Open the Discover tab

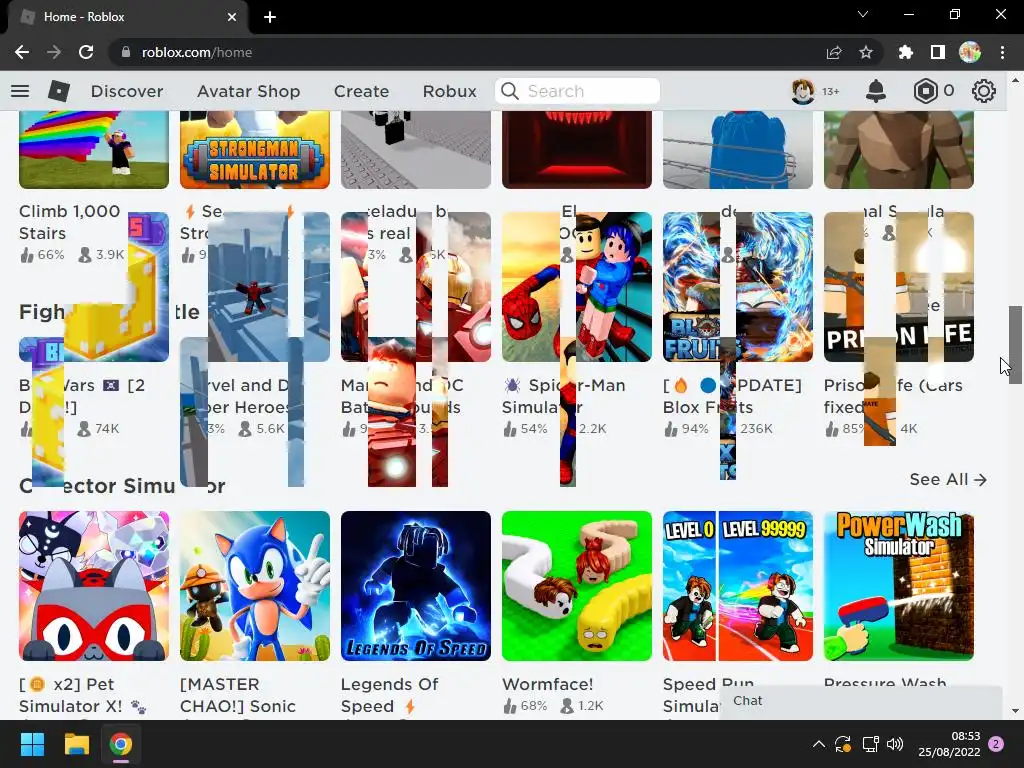tap(127, 91)
